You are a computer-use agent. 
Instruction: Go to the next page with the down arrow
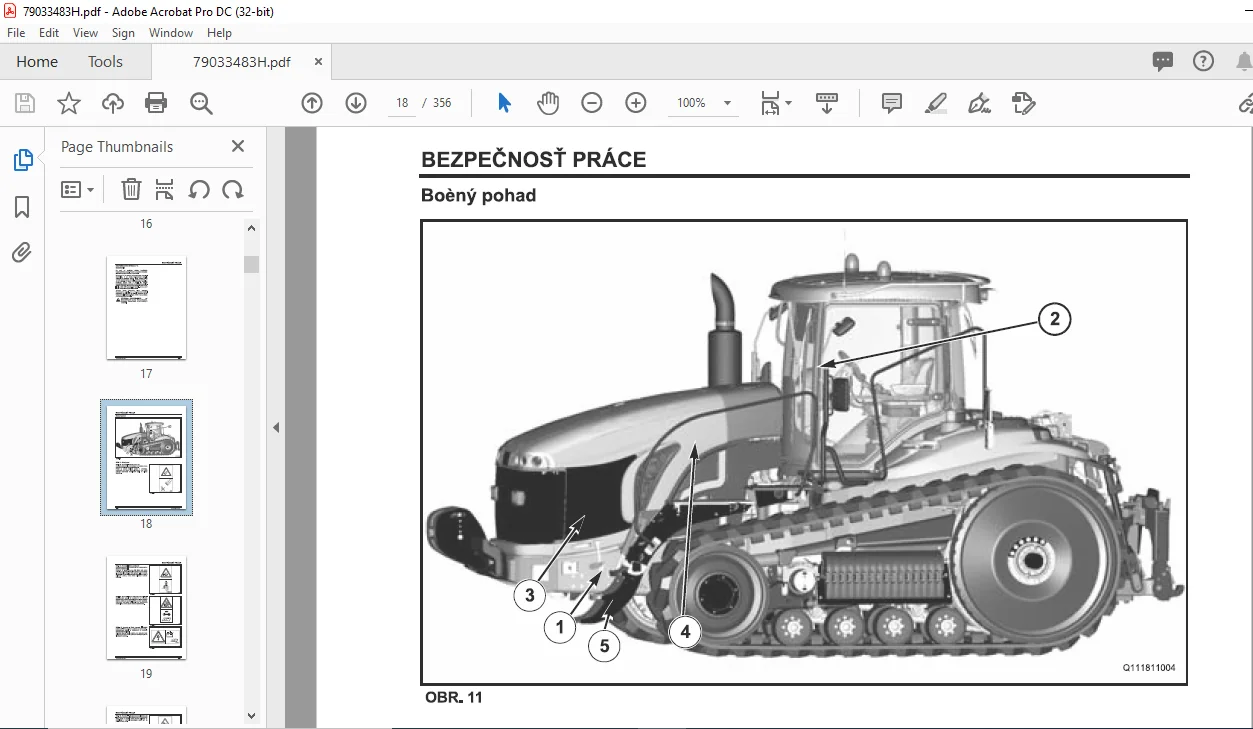[x=356, y=103]
